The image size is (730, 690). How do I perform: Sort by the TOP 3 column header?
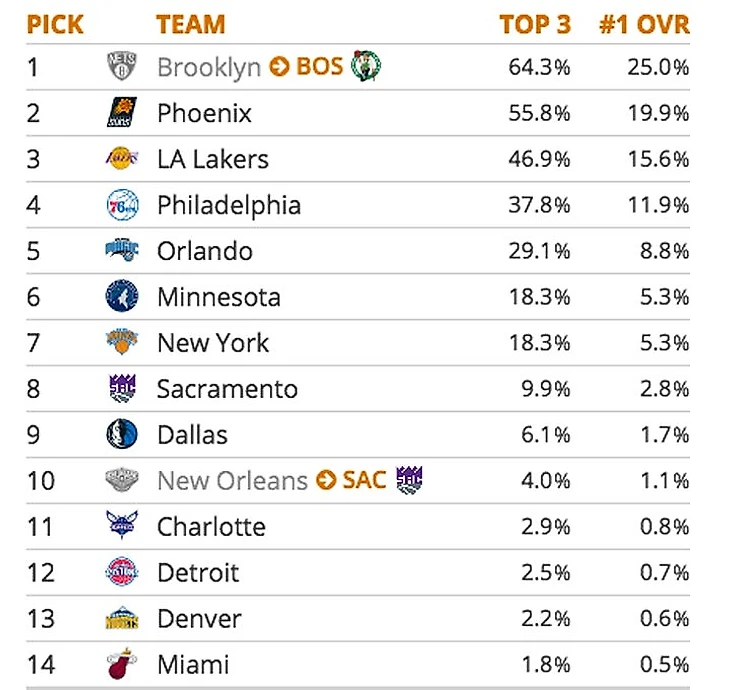(535, 24)
